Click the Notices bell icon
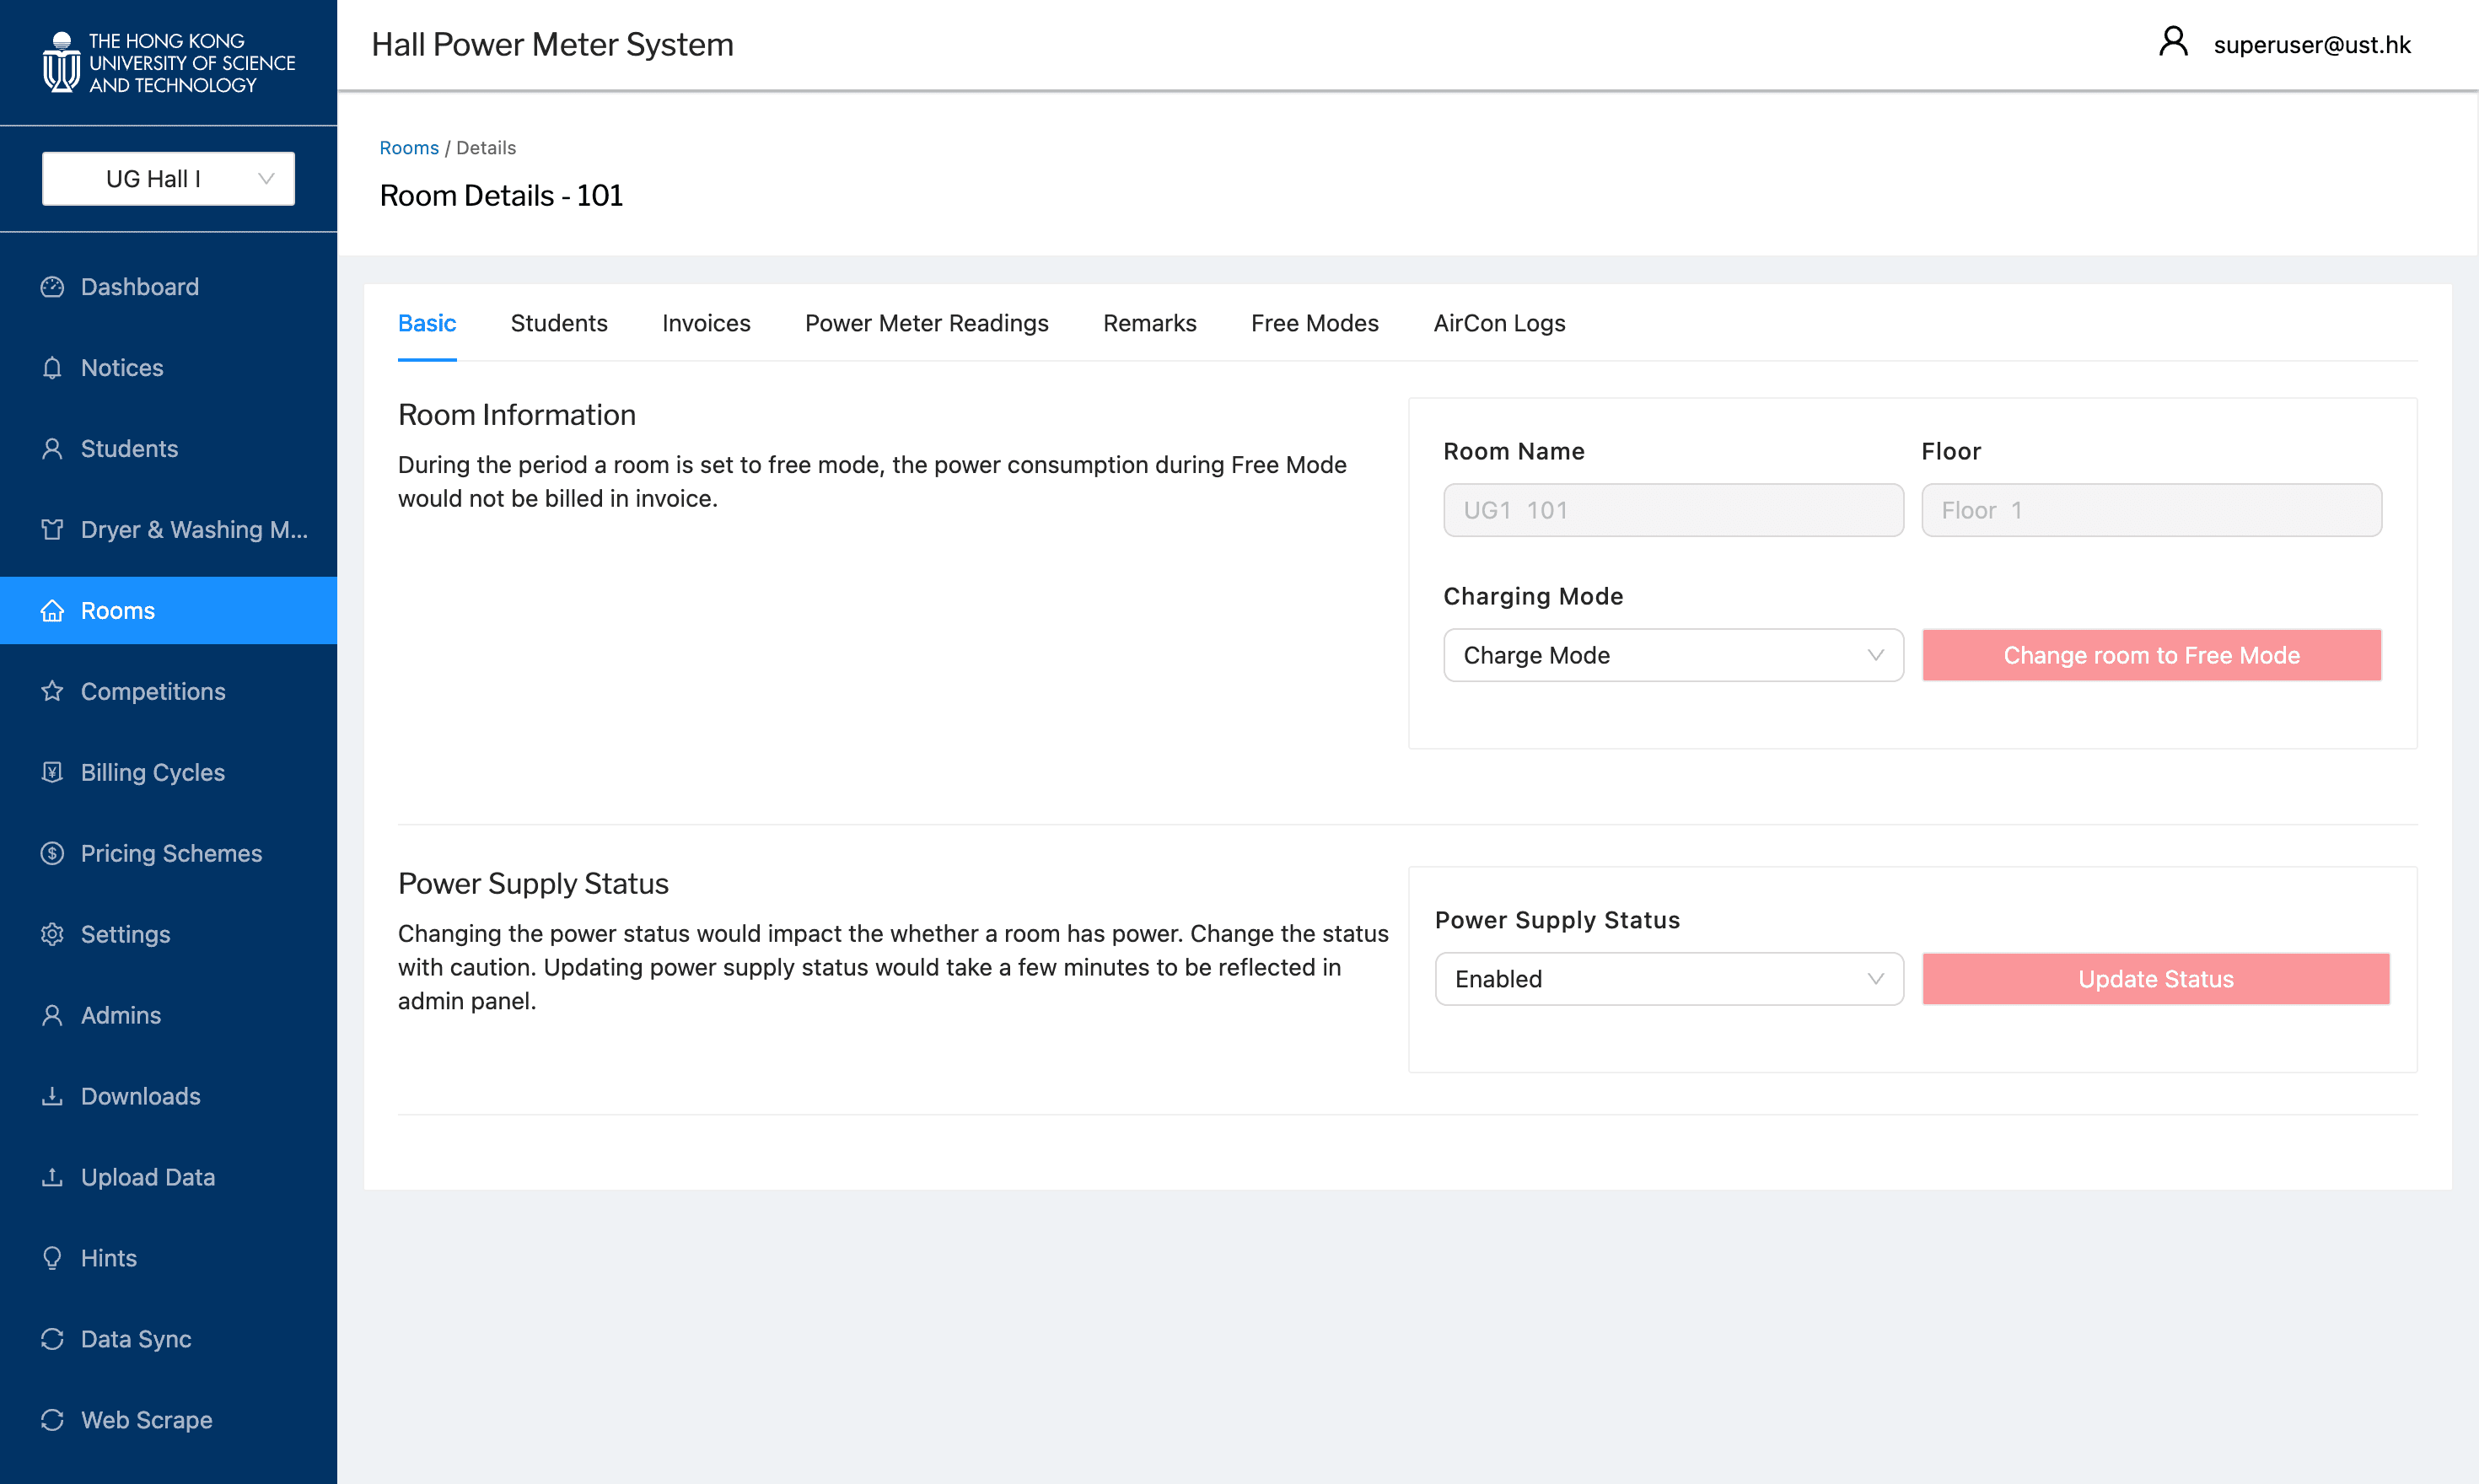This screenshot has width=2479, height=1484. pyautogui.click(x=52, y=368)
